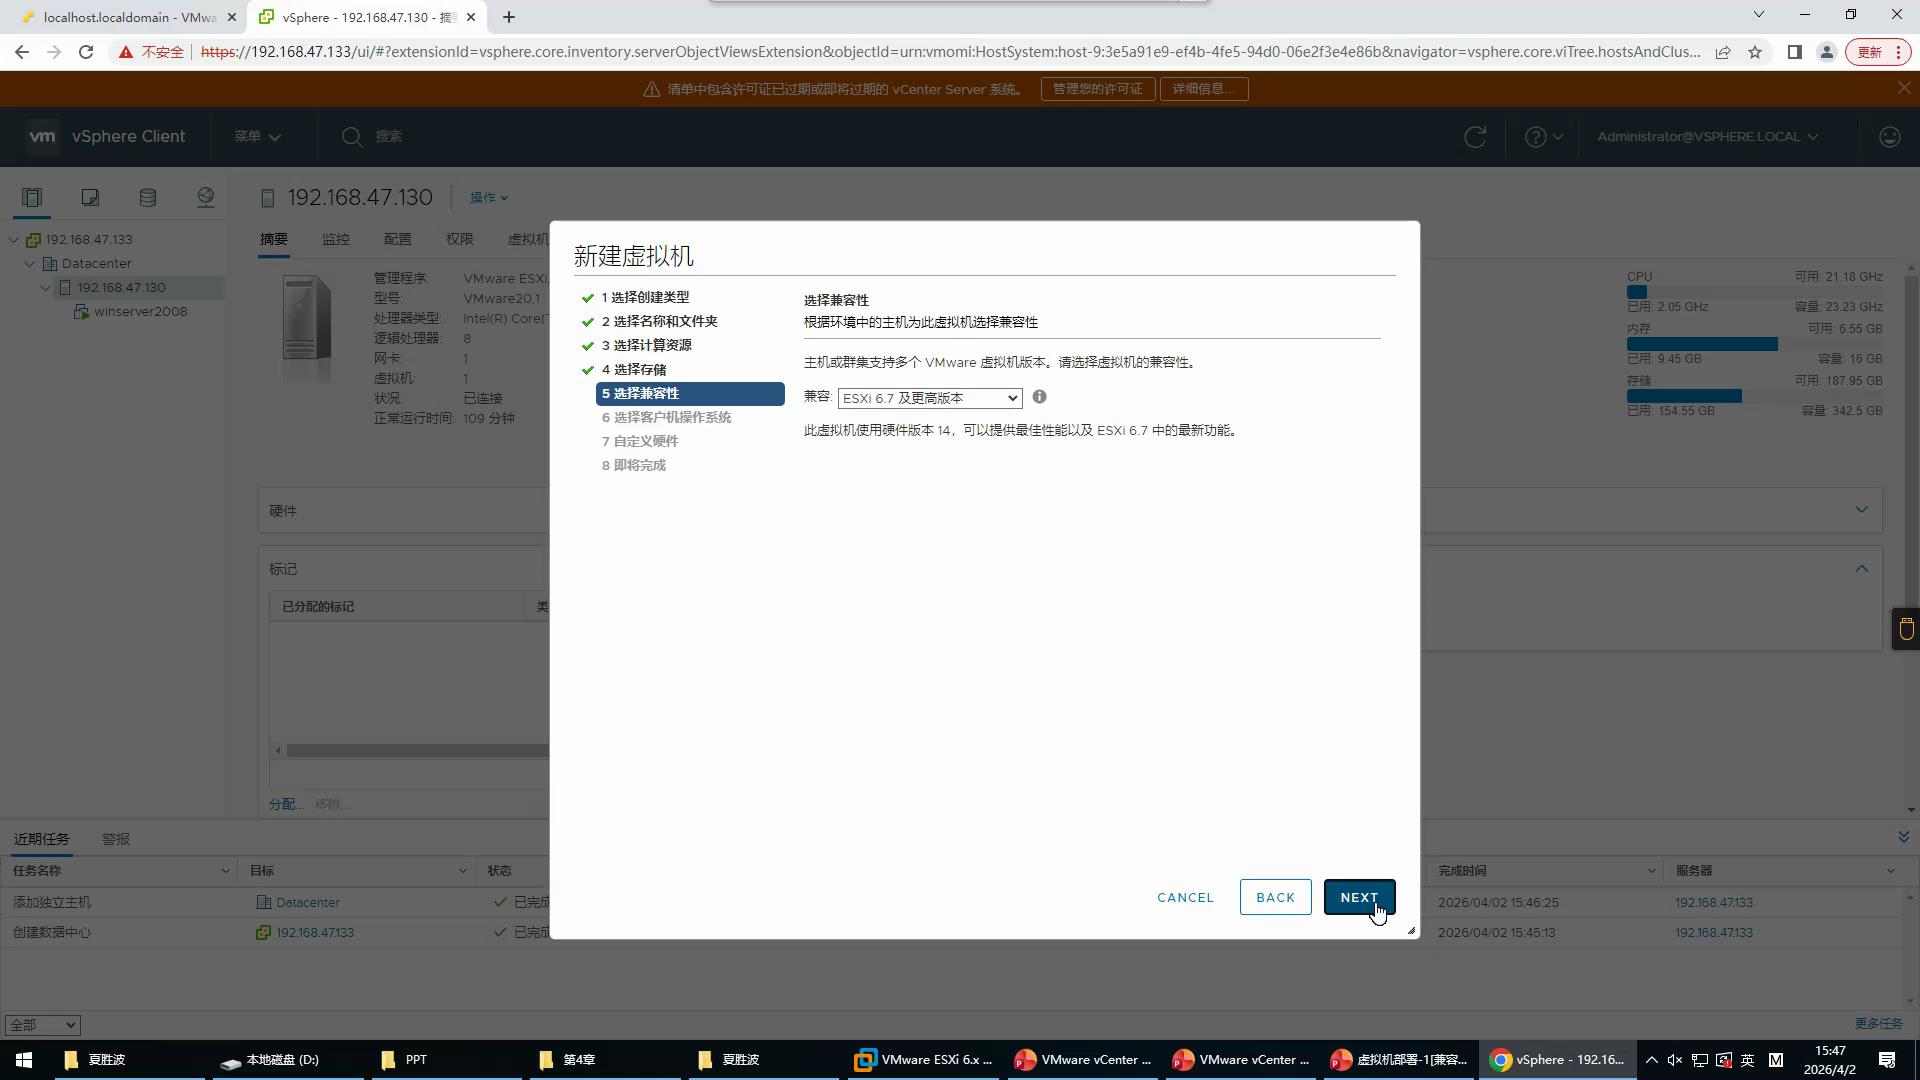Viewport: 1920px width, 1080px height.
Task: Open the VMs and Templates inventory icon
Action: pyautogui.click(x=90, y=197)
